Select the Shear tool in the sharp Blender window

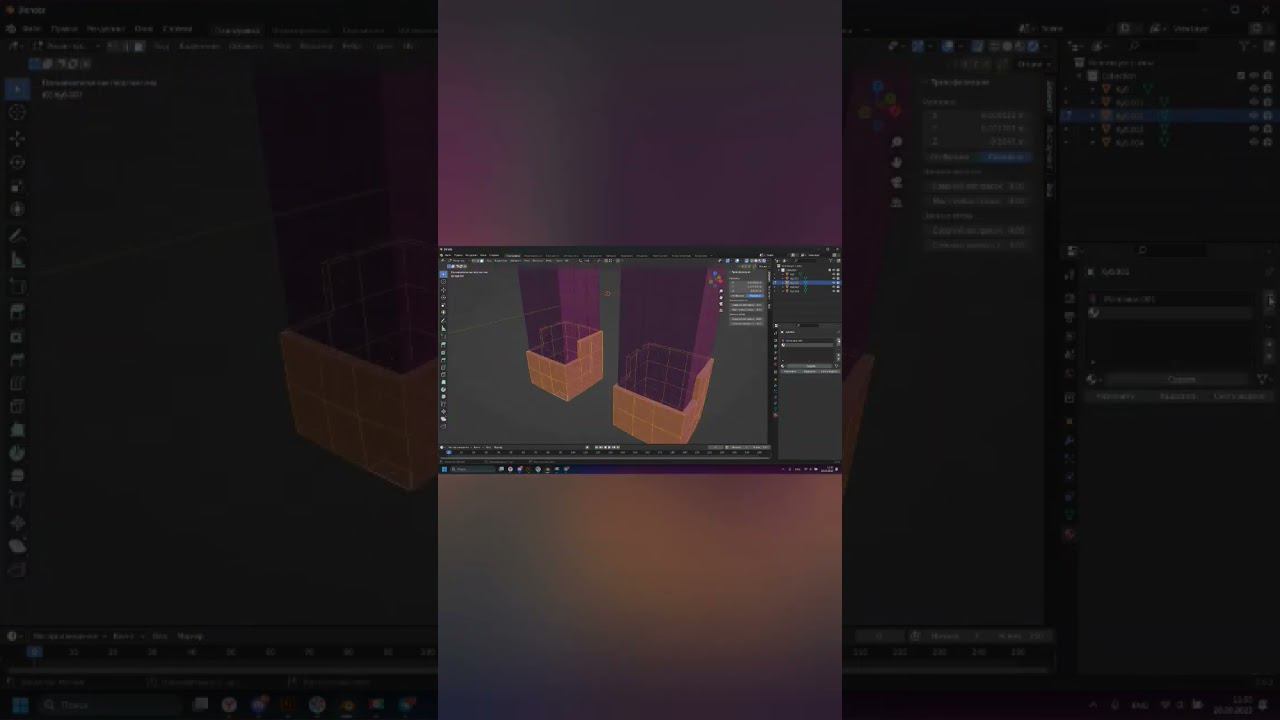(x=444, y=419)
